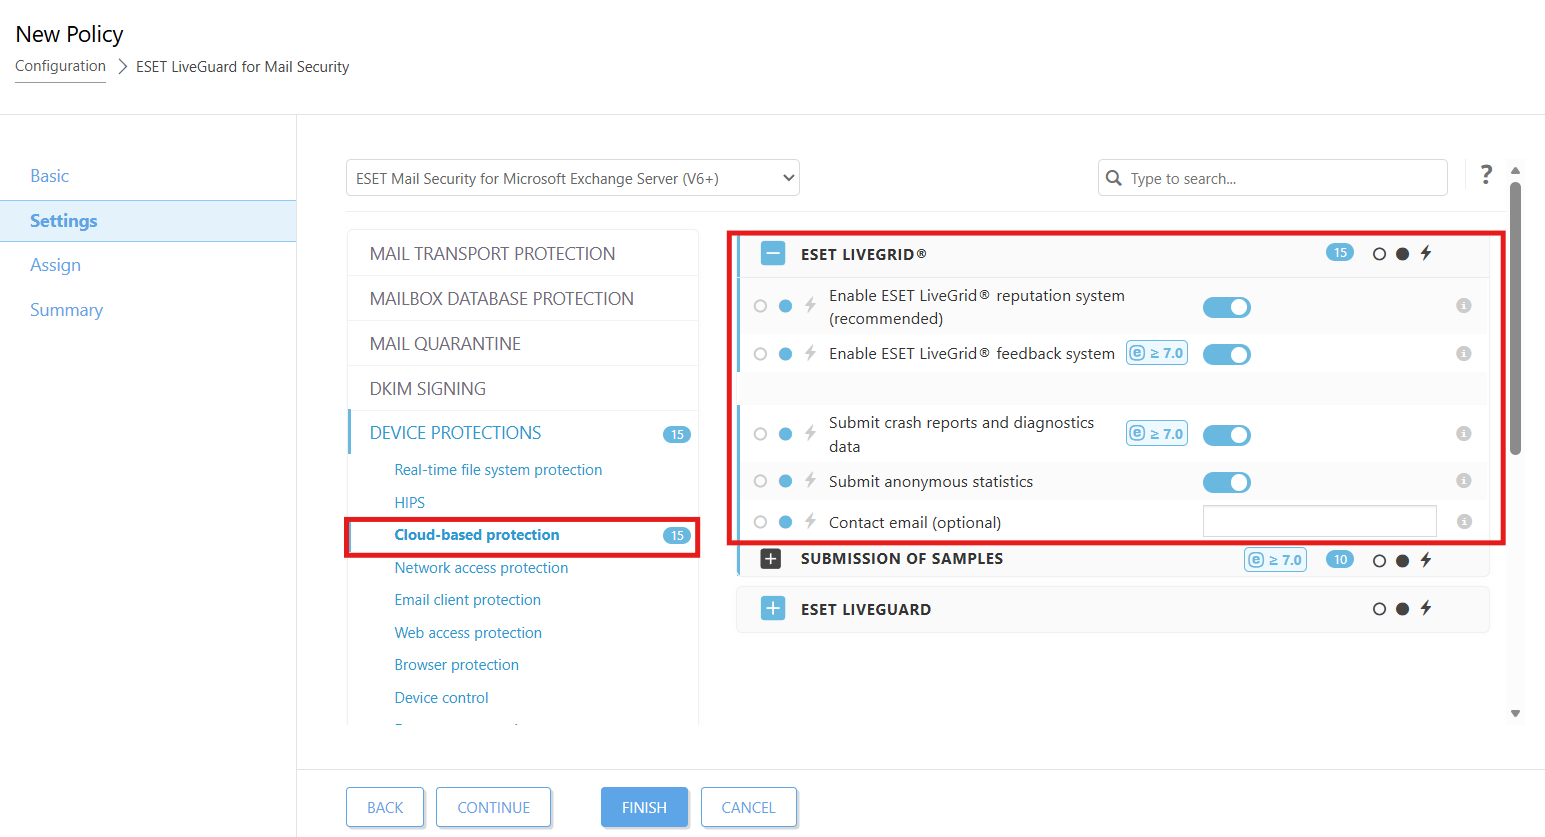Collapse the ESET LiveGrid section

click(773, 254)
